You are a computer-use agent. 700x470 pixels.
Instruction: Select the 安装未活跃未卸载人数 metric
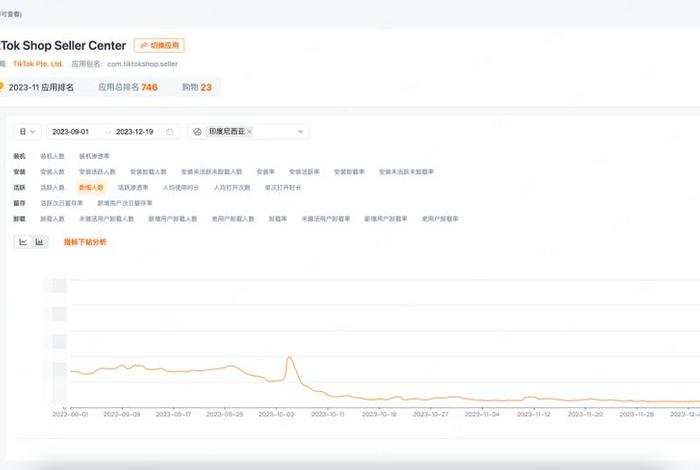tap(212, 172)
